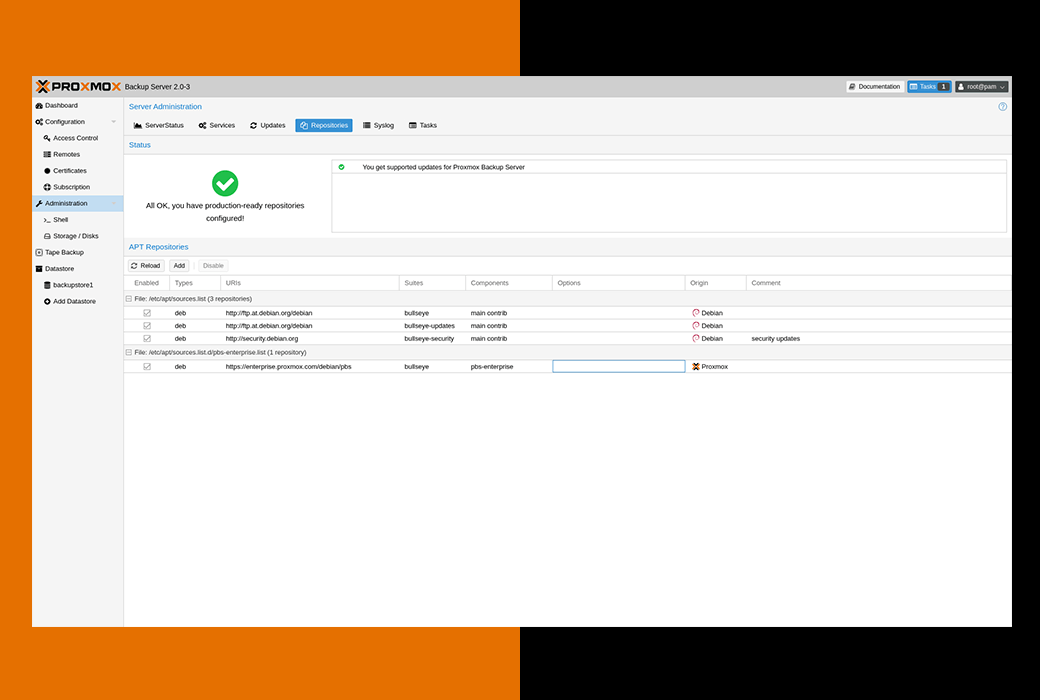Open Datastore in the sidebar

coord(78,269)
